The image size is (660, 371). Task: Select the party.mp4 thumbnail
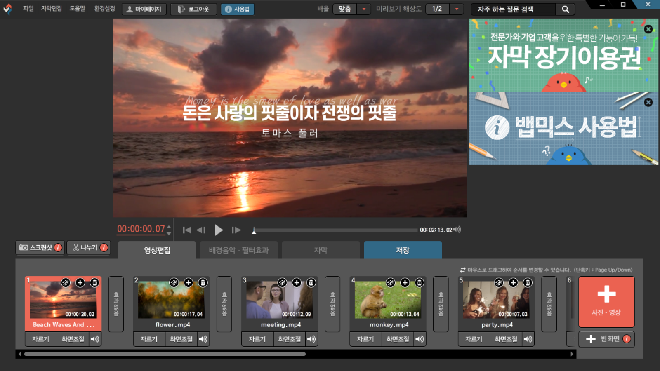(x=496, y=300)
